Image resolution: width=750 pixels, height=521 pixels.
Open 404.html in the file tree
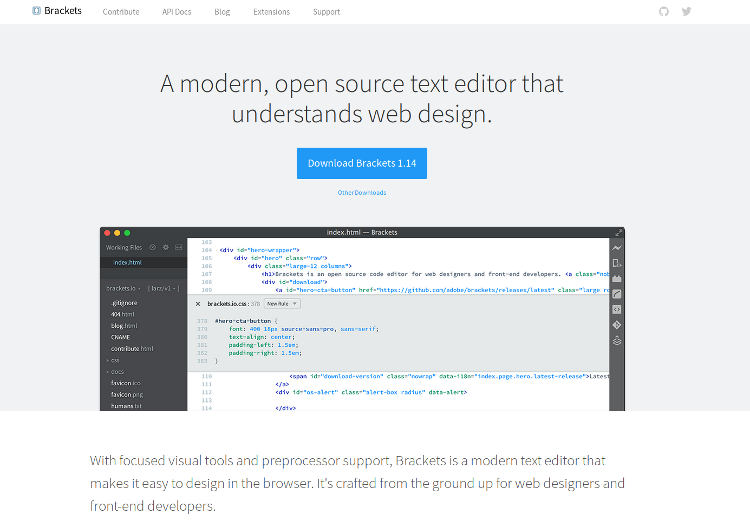tap(123, 314)
